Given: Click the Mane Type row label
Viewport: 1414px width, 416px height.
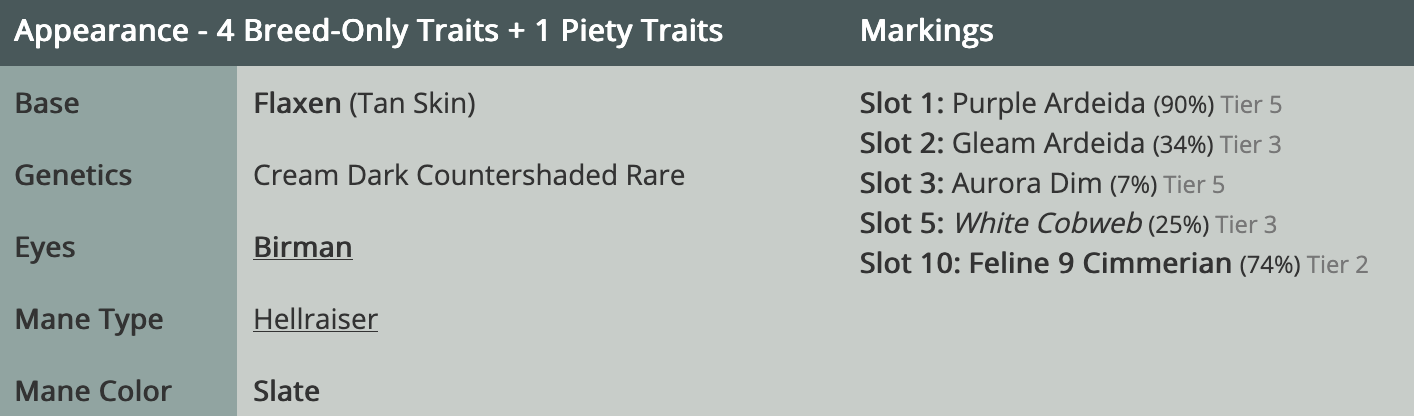Looking at the screenshot, I should click(x=89, y=319).
